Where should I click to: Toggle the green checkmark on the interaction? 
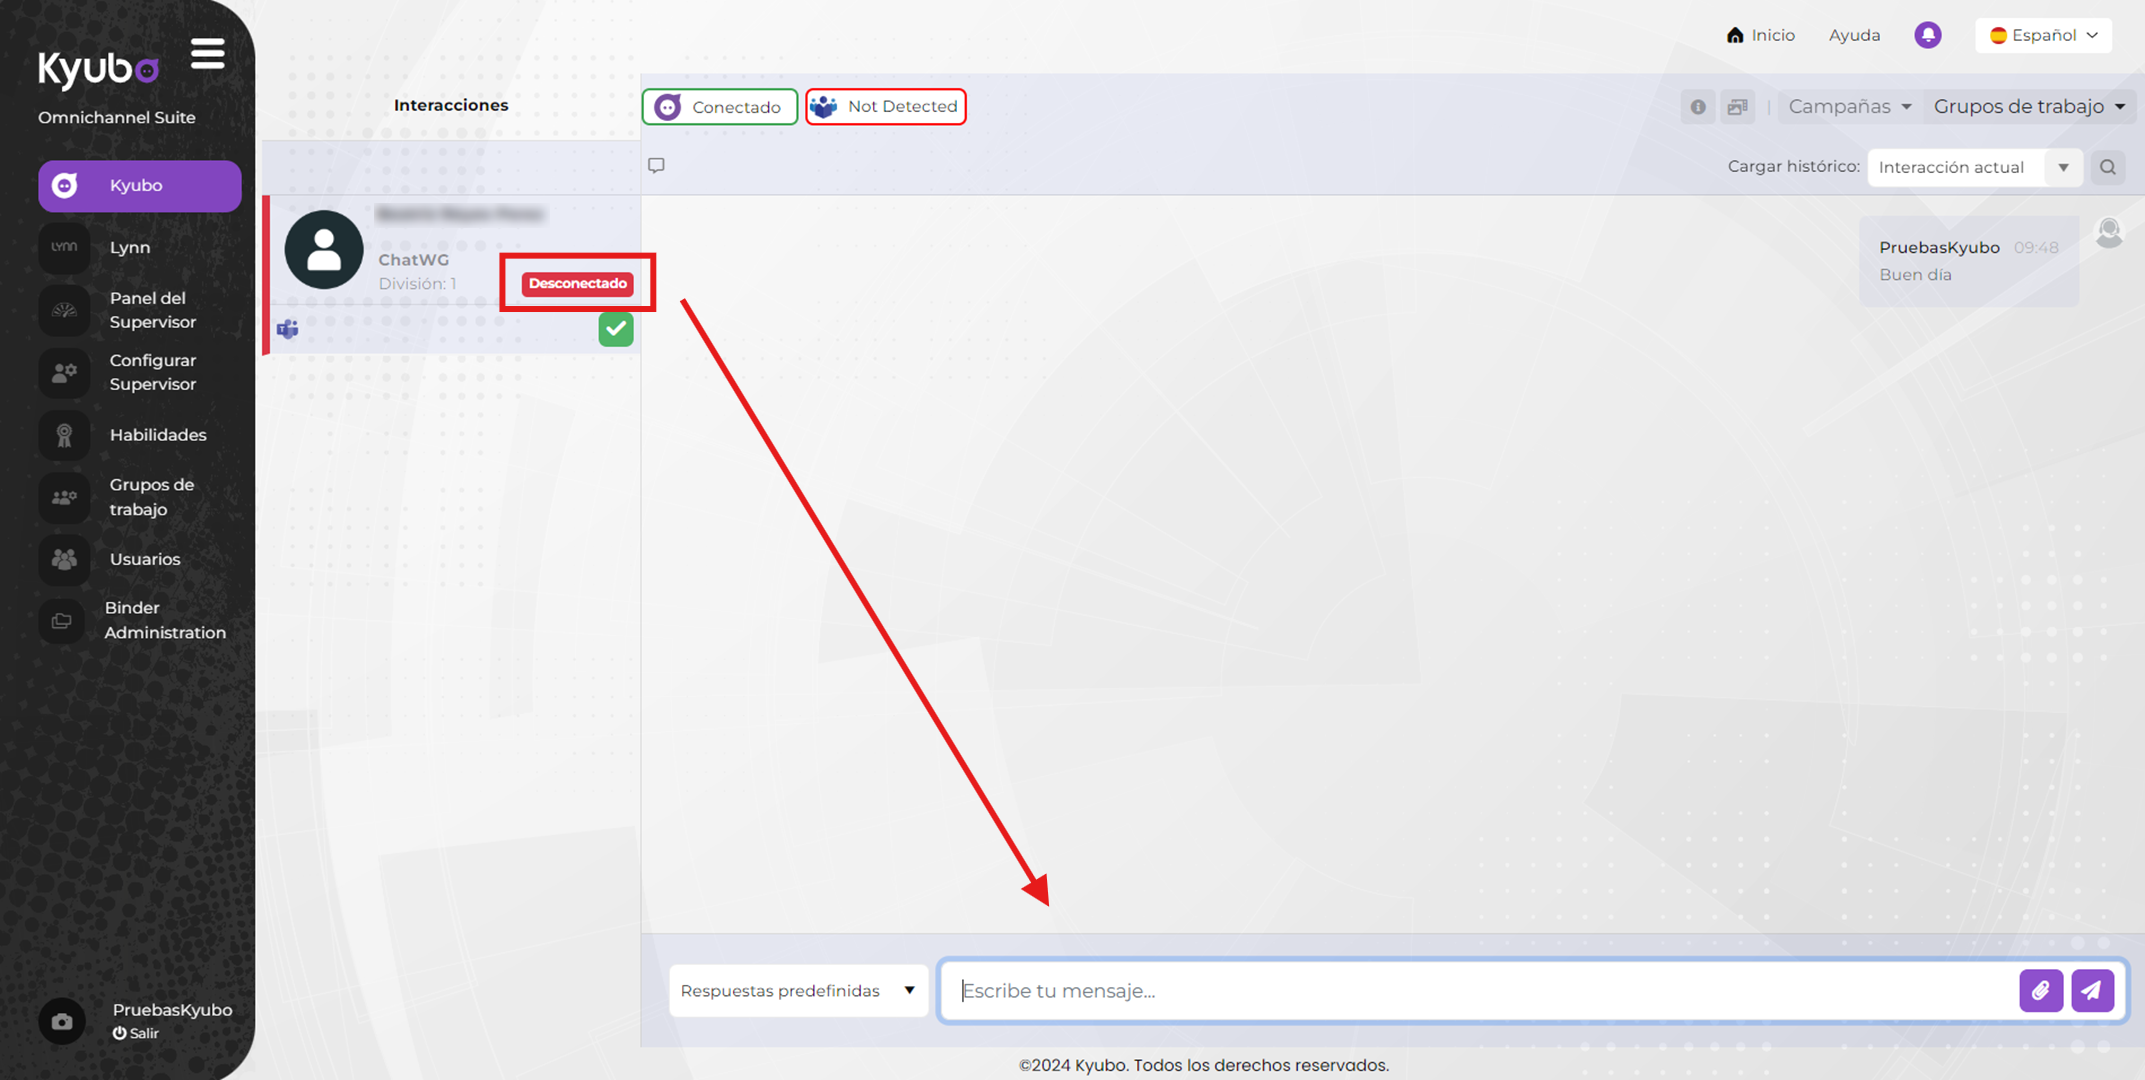pos(616,329)
